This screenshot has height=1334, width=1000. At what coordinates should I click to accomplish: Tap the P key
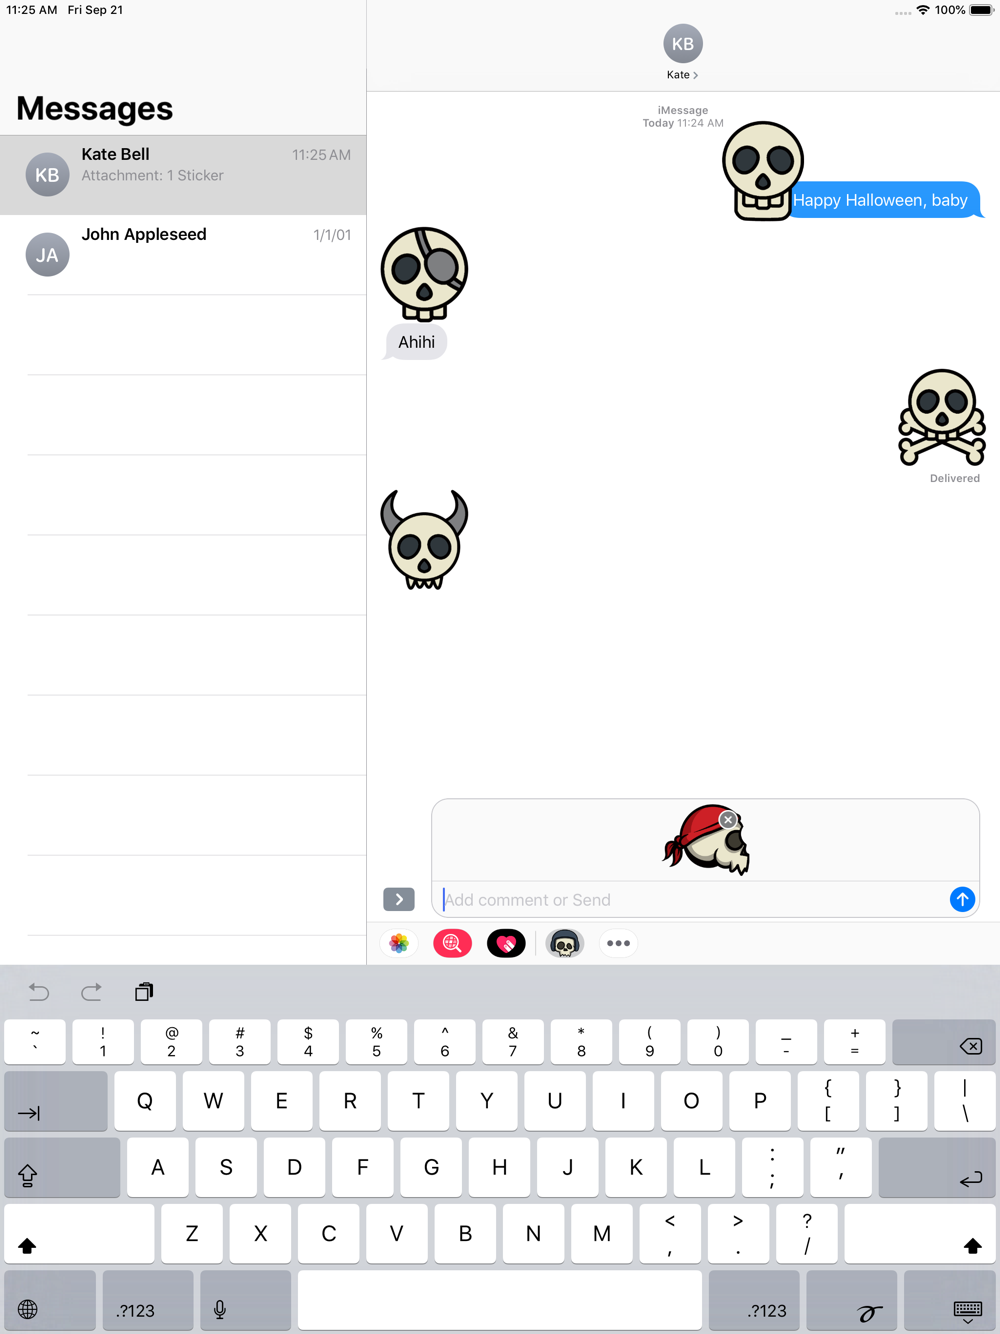[760, 1102]
